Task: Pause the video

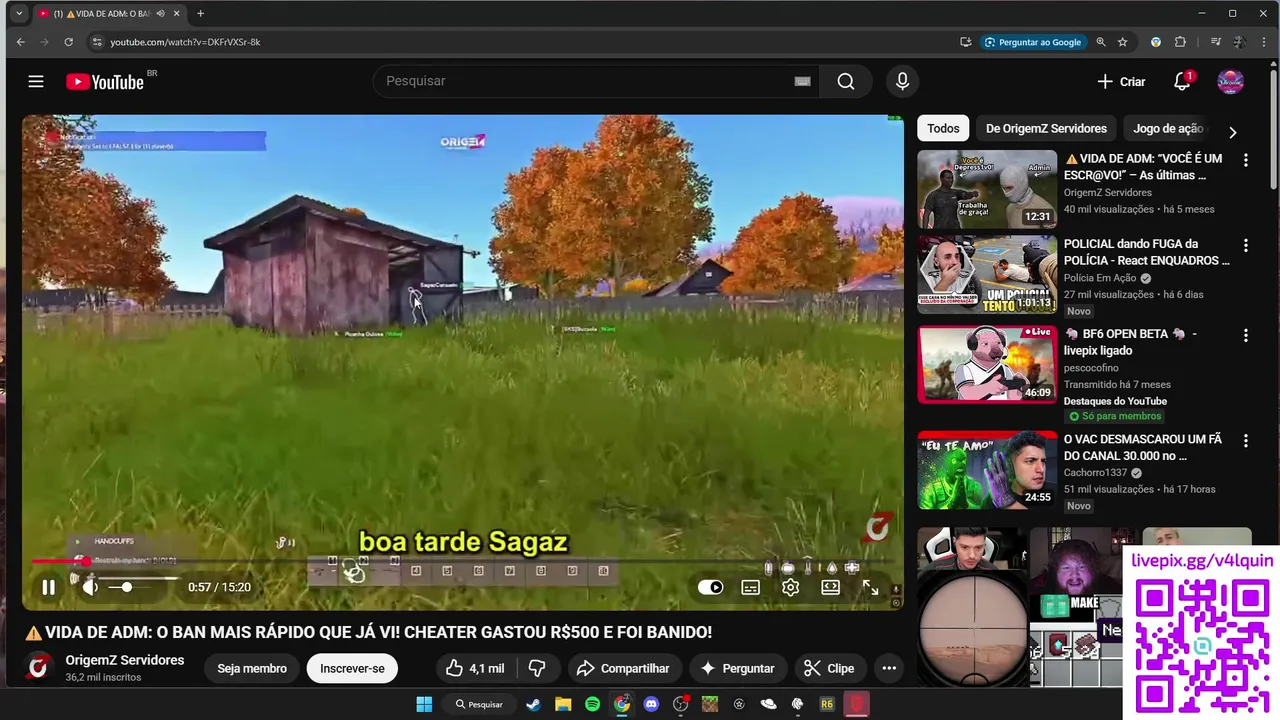Action: 48,587
